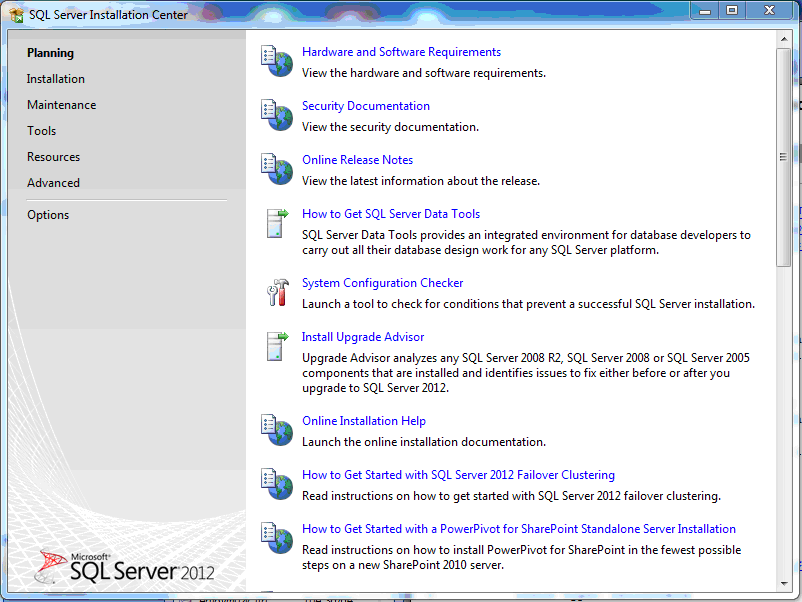The height and width of the screenshot is (602, 802).
Task: Click the Online Installation Help icon
Action: (276, 430)
